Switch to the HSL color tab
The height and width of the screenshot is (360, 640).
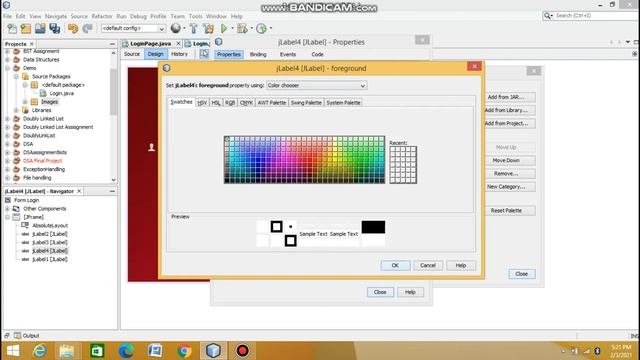point(216,103)
